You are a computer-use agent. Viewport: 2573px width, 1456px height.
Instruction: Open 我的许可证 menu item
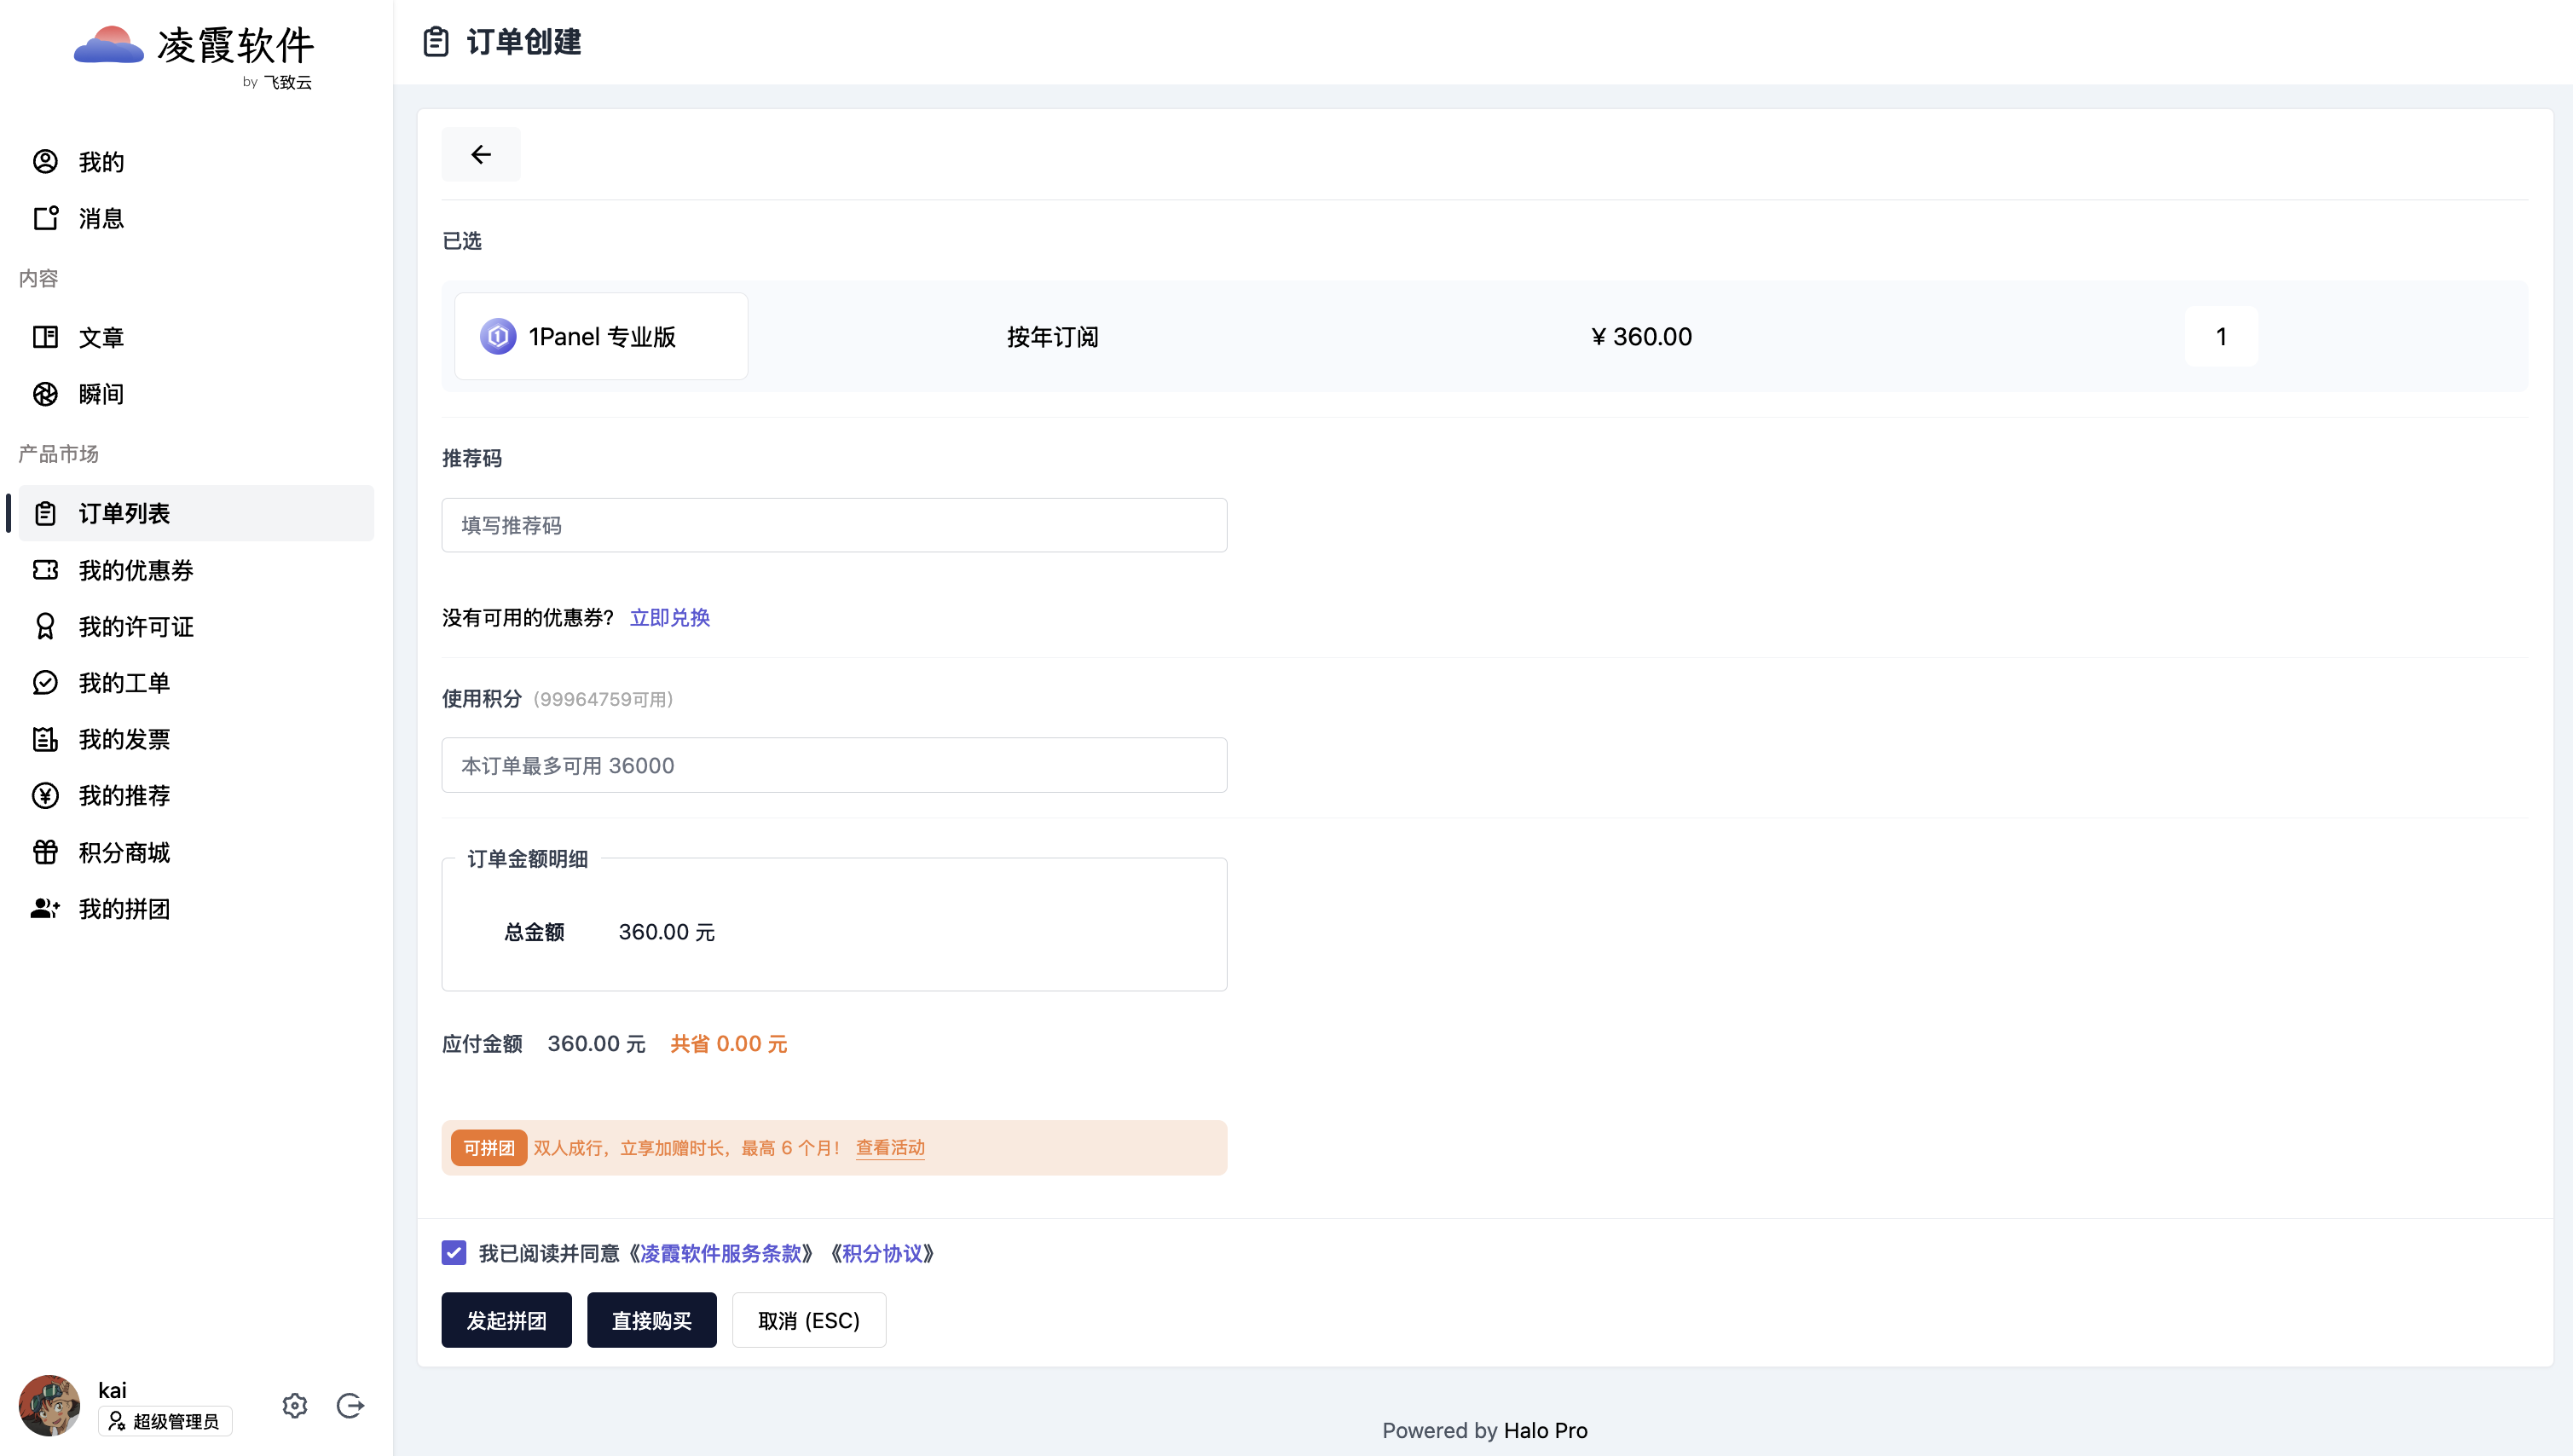point(196,626)
